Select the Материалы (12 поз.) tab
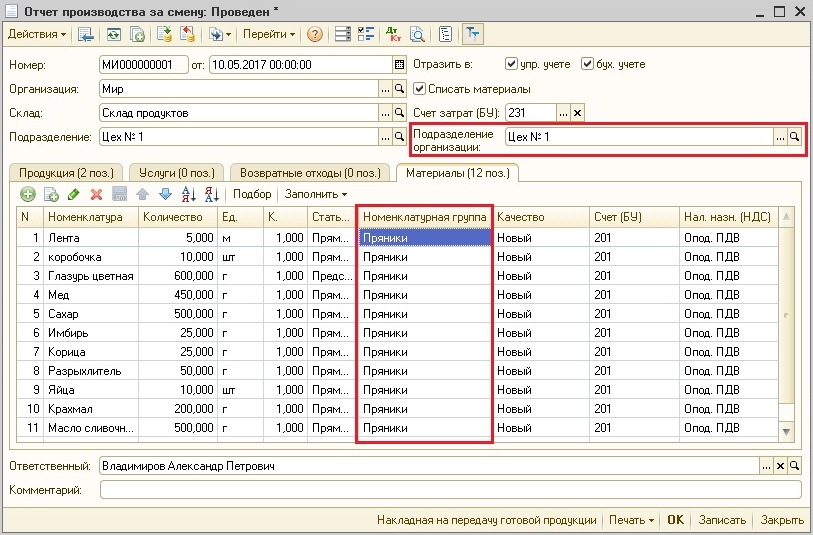The width and height of the screenshot is (813, 535). 458,172
